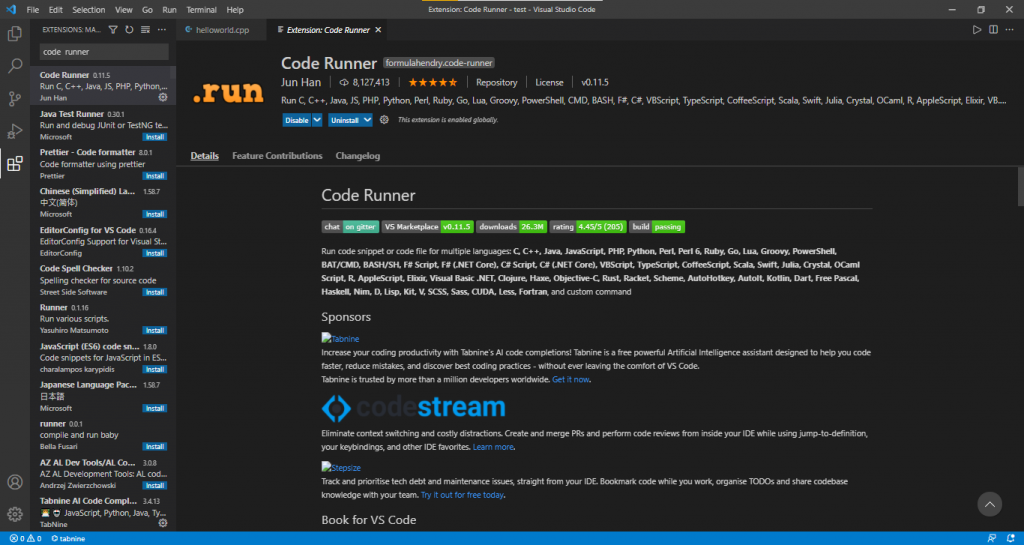The height and width of the screenshot is (545, 1024).
Task: Select the Extensions view icon
Action: [14, 164]
